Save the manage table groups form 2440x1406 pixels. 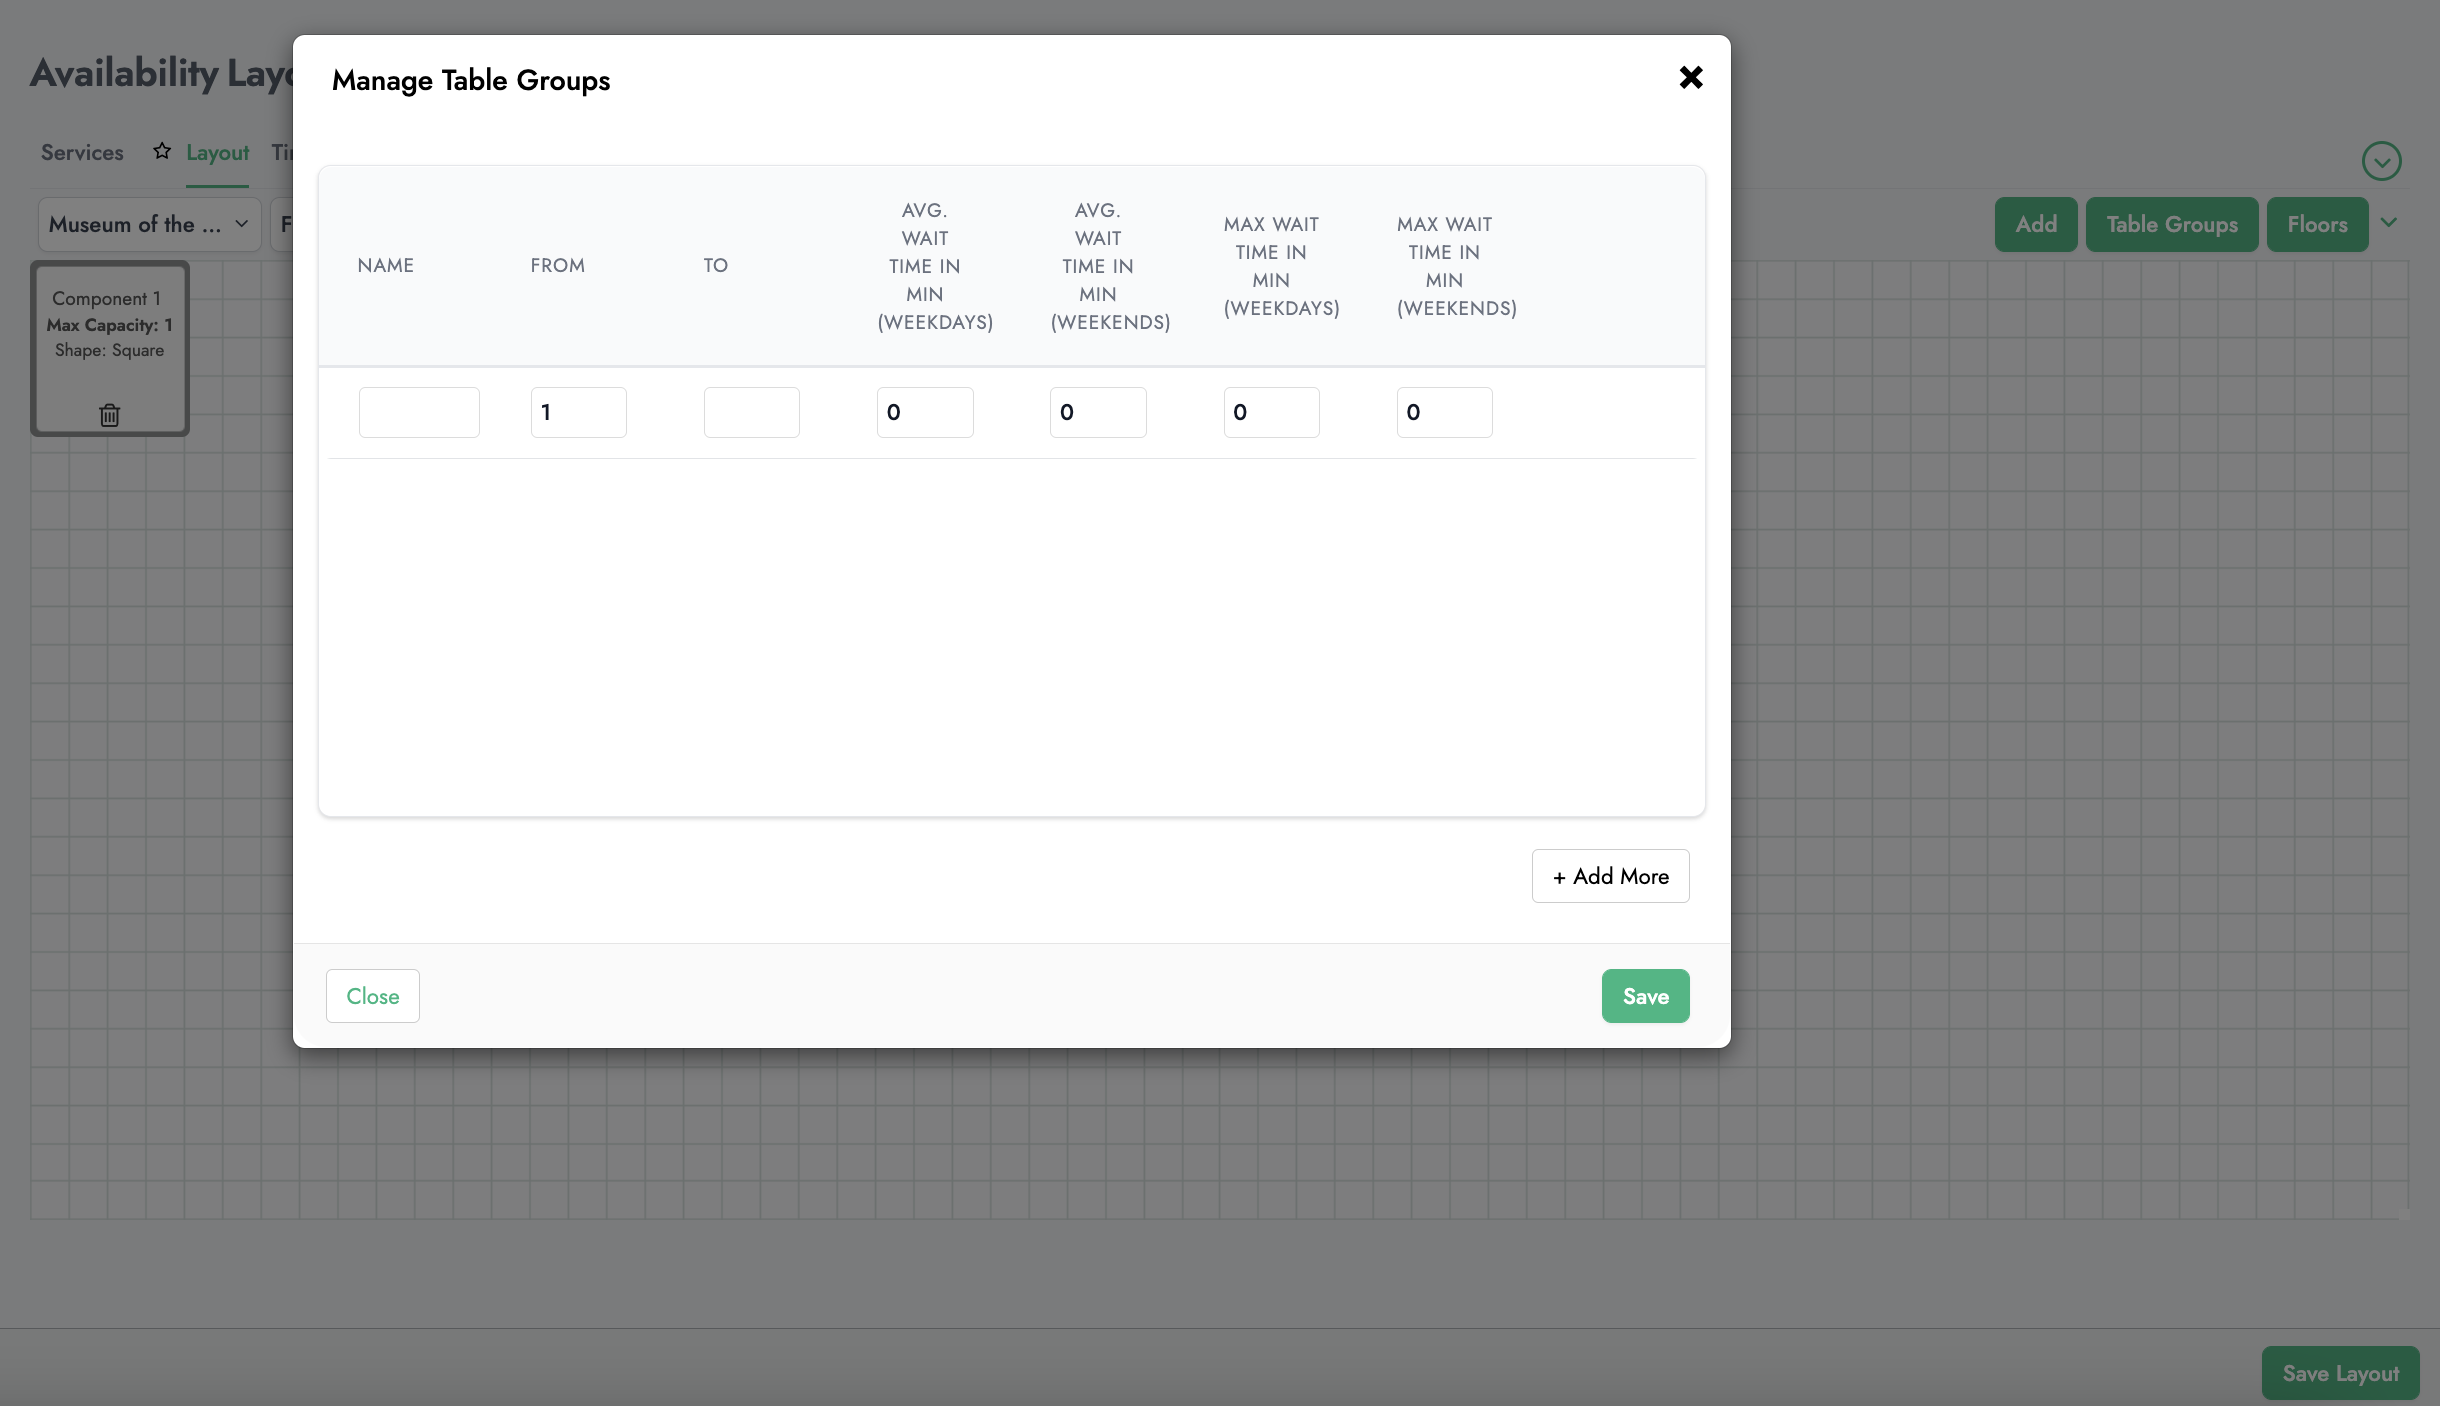1644,995
